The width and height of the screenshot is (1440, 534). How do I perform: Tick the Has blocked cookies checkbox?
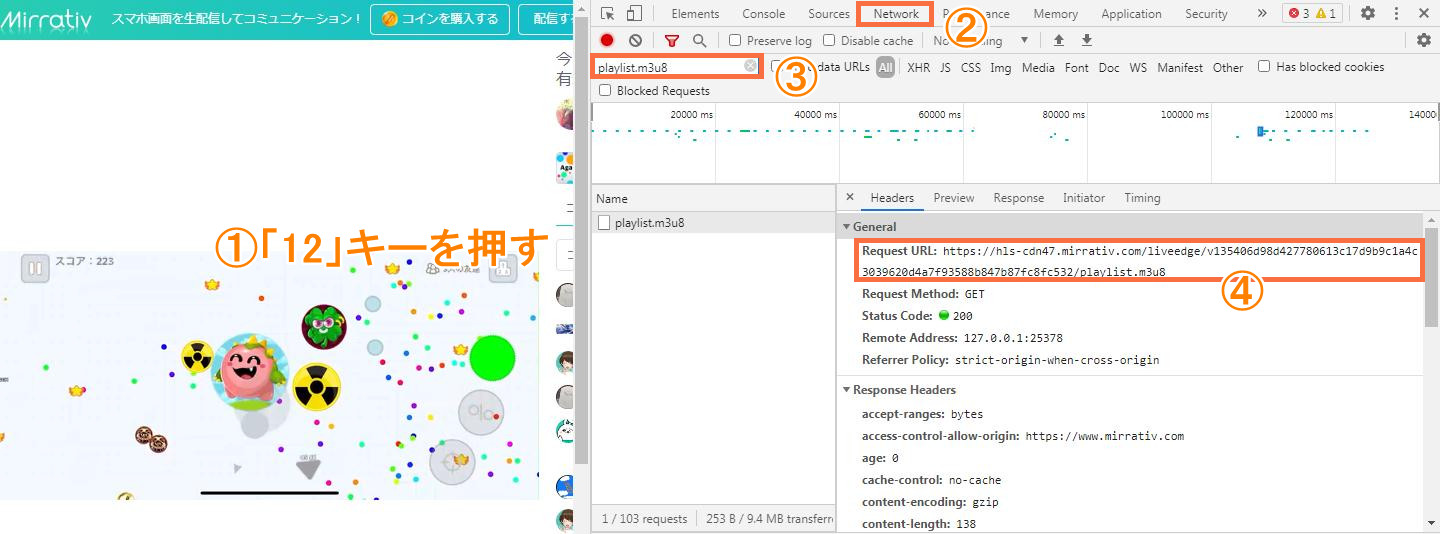pos(1264,67)
